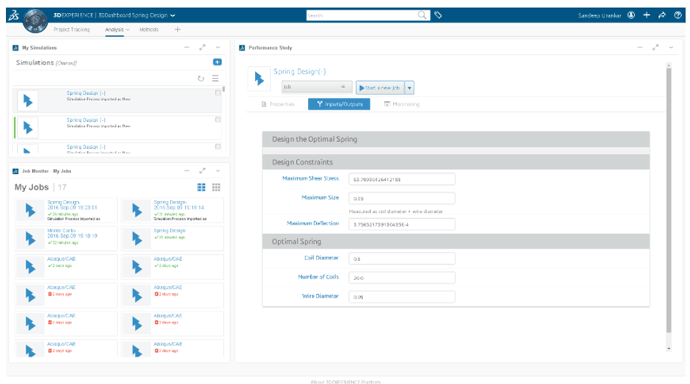Open the Spring Design job from 15:19:14
The width and height of the screenshot is (690, 384).
179,205
